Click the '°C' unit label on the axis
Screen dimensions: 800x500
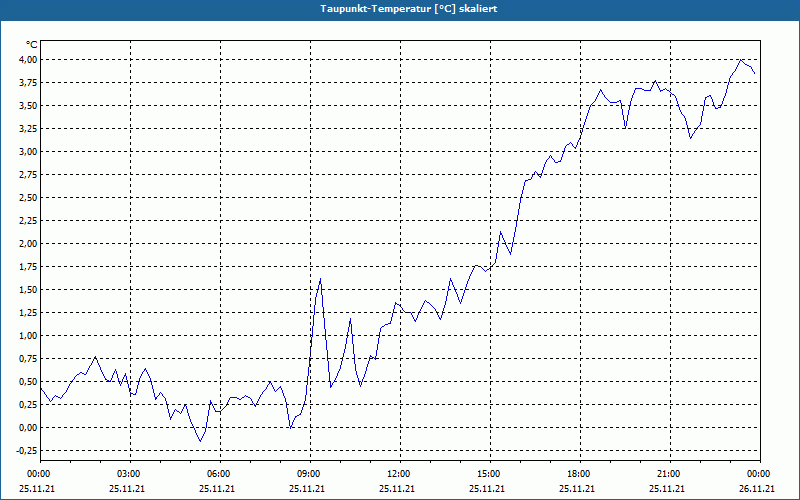(x=32, y=45)
